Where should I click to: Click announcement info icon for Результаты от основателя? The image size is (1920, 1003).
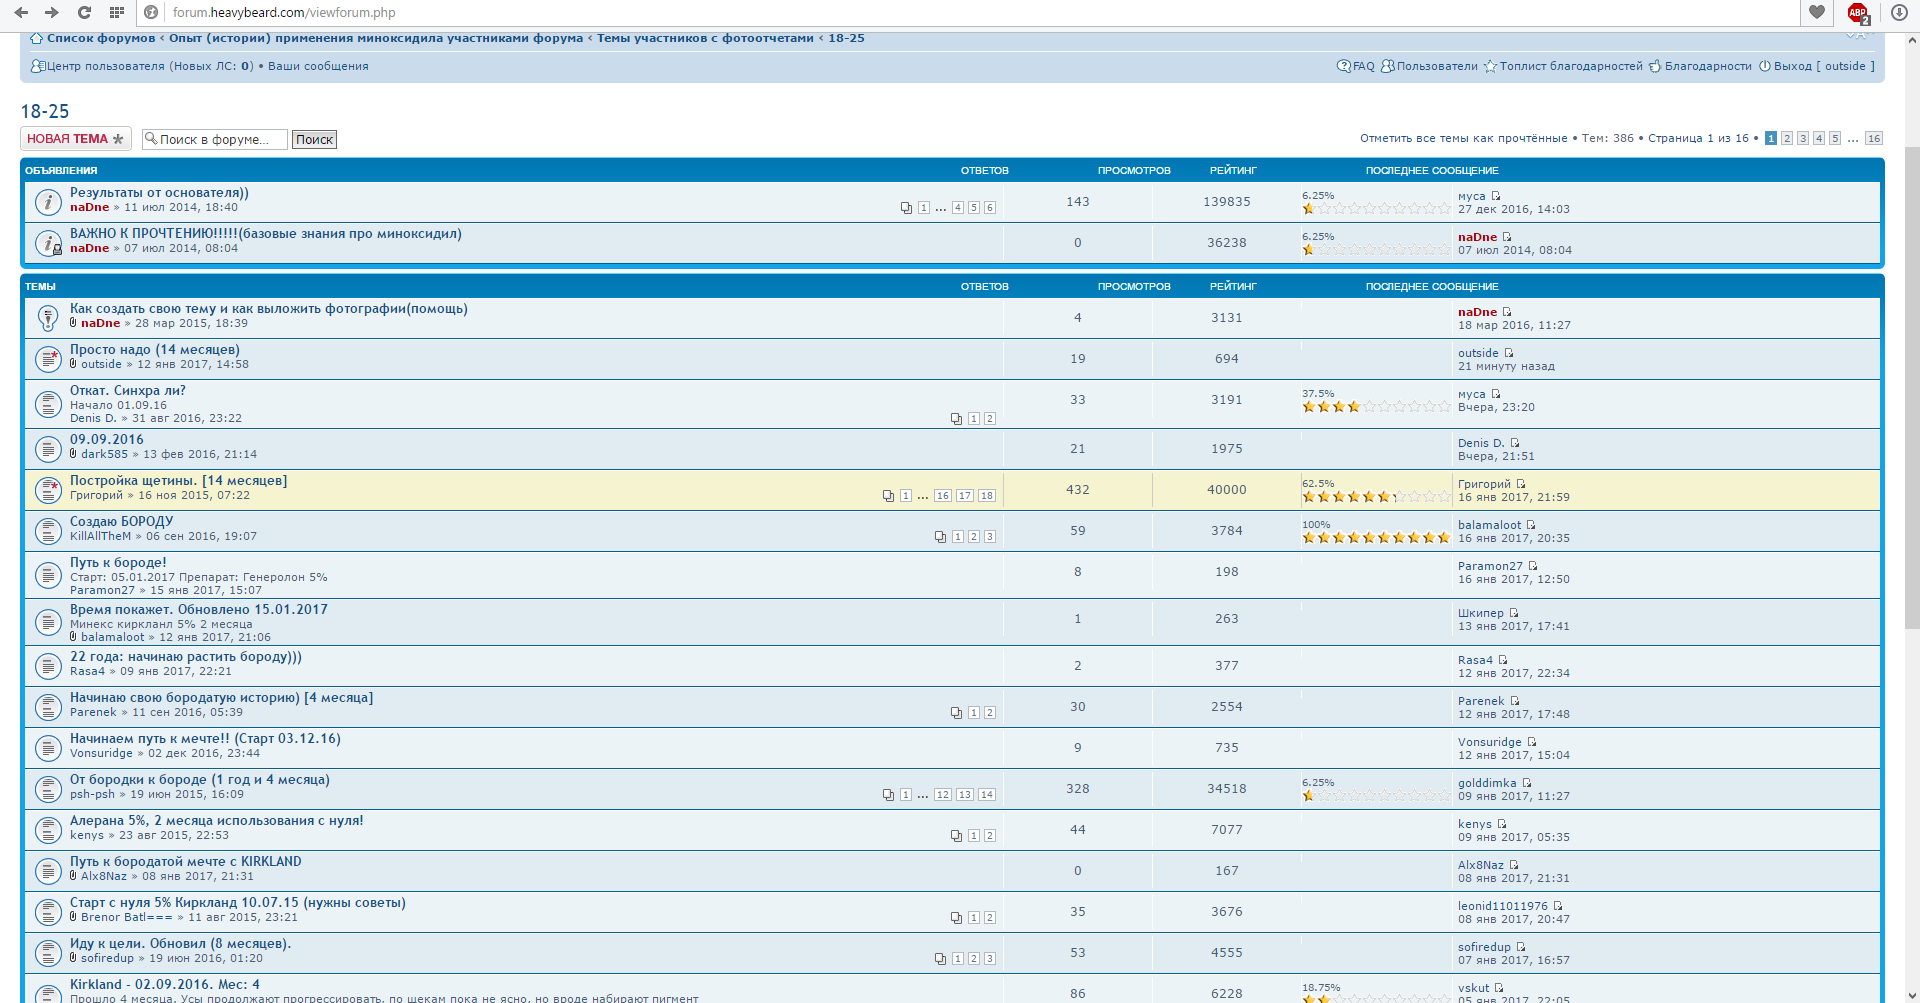click(x=48, y=201)
